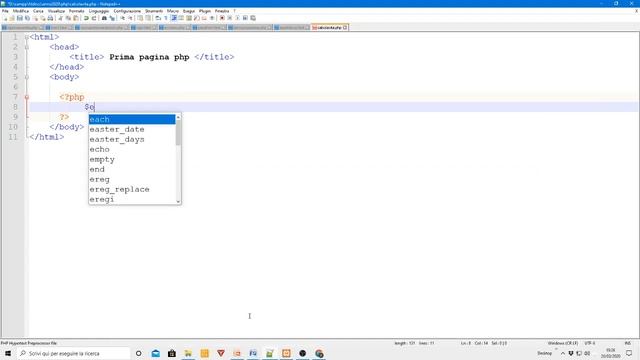Click the Cut toolbar icon
Image resolution: width=640 pixels, height=360 pixels.
[x=60, y=18]
